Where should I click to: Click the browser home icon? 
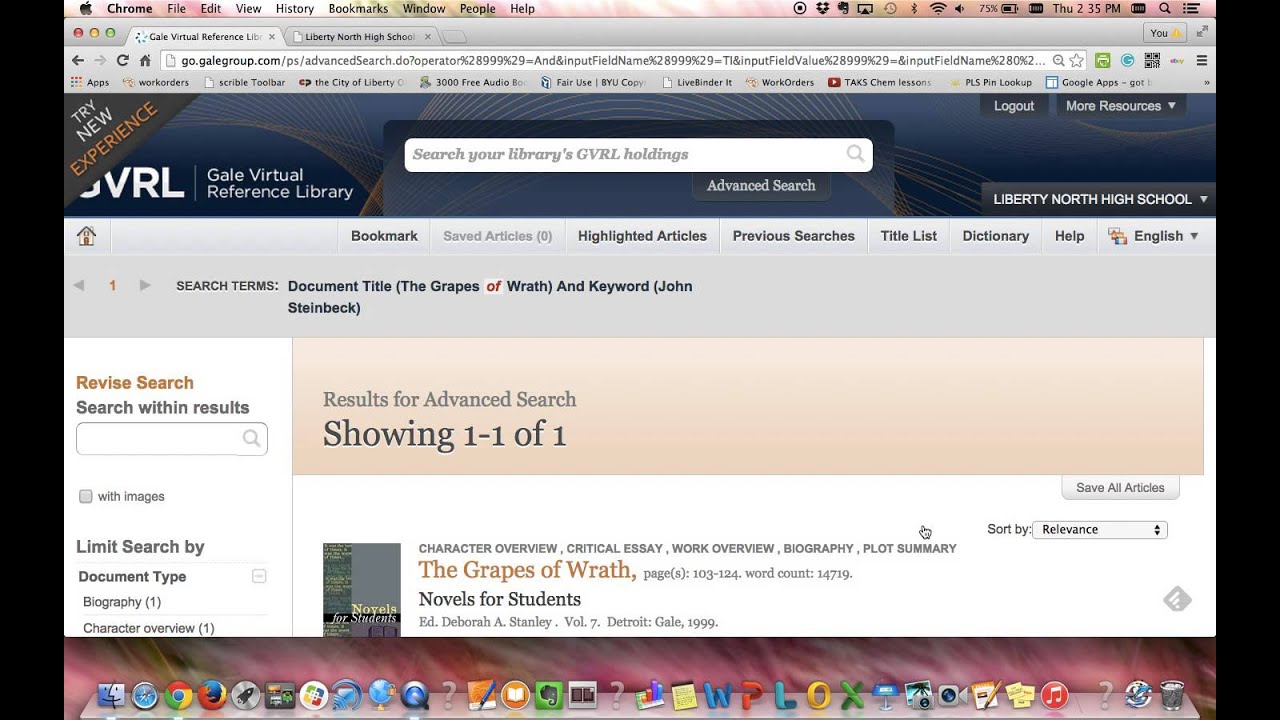[145, 60]
